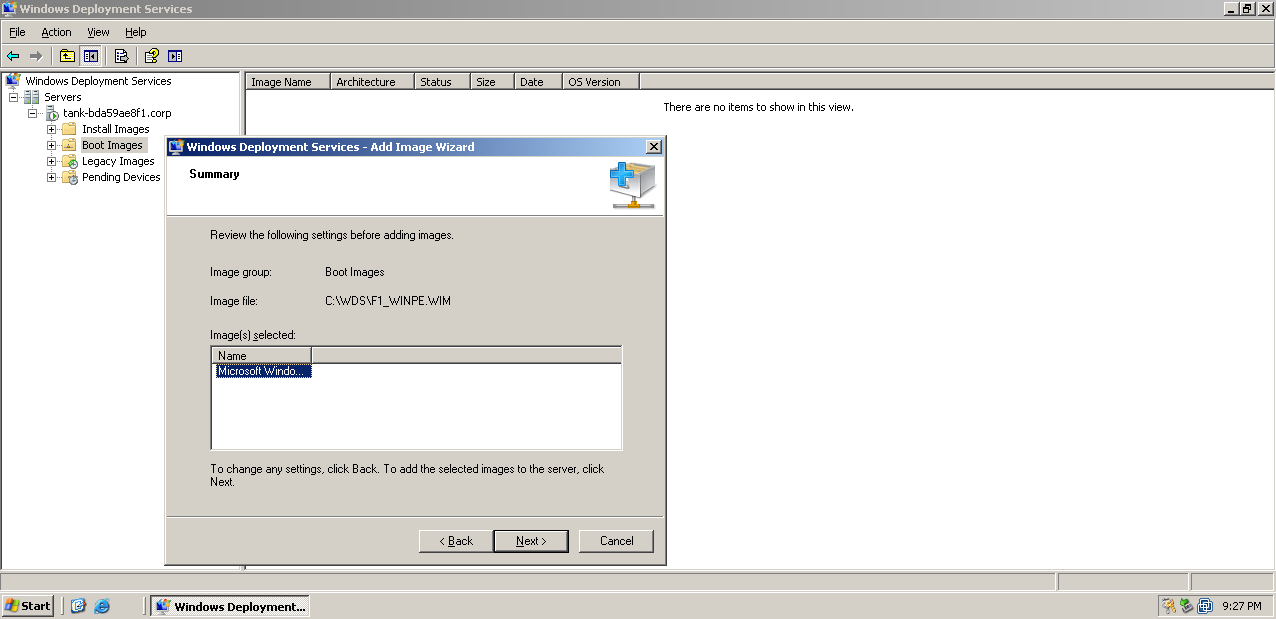Click the Install Images folder icon
This screenshot has width=1276, height=619.
point(69,129)
